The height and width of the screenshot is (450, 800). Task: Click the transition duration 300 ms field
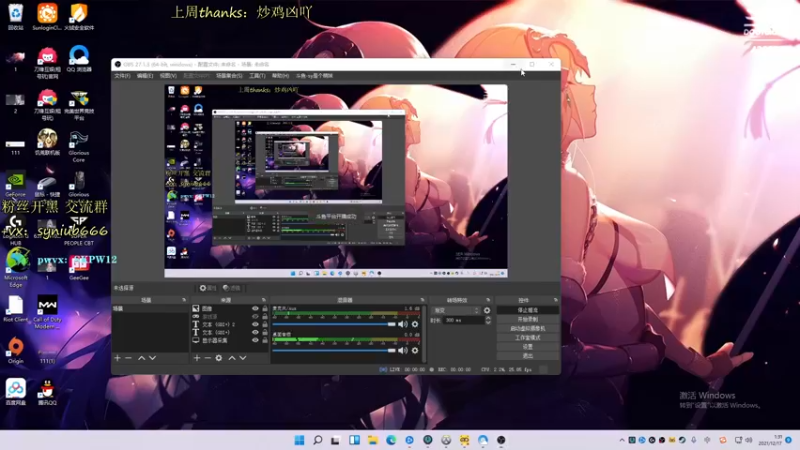[x=464, y=320]
